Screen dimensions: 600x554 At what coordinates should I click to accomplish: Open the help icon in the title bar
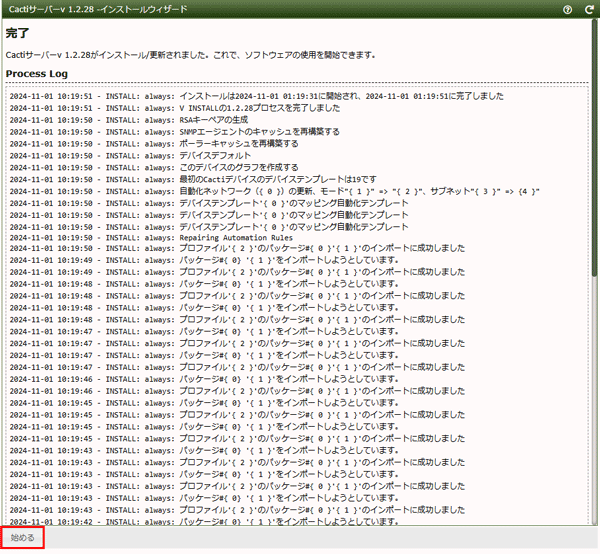click(x=568, y=9)
